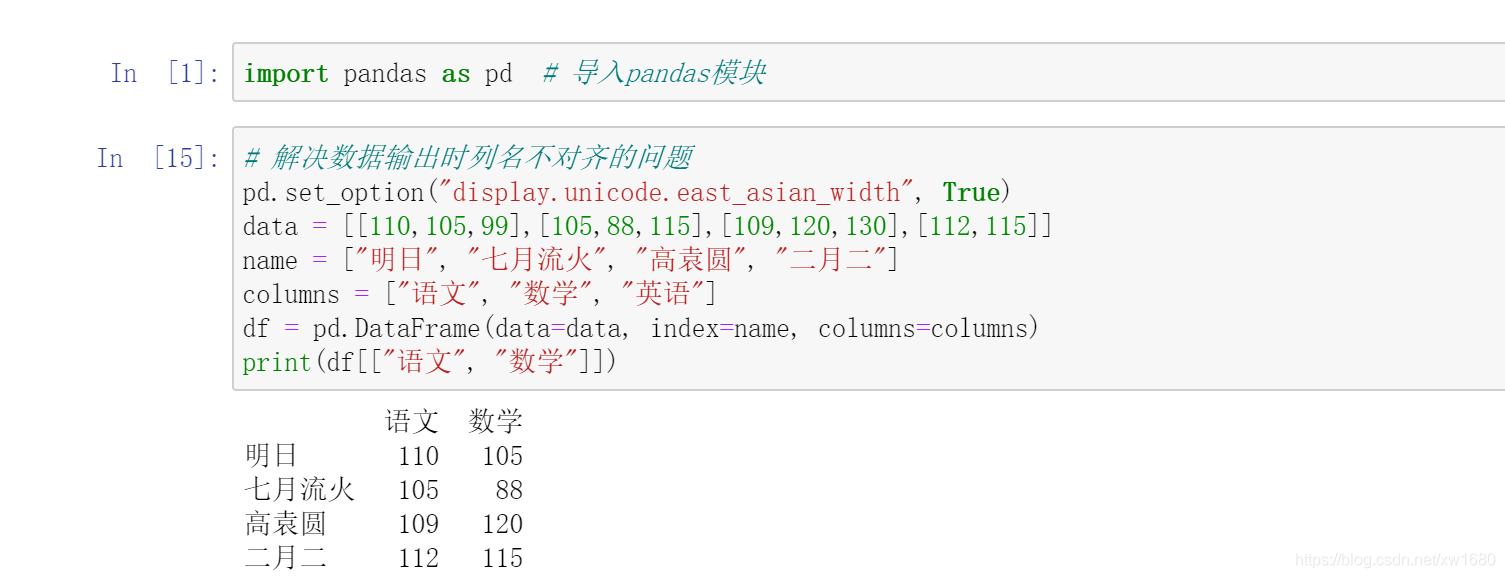Image resolution: width=1505 pixels, height=578 pixels.
Task: Click the print(df[[...]]) statement line
Action: point(429,363)
